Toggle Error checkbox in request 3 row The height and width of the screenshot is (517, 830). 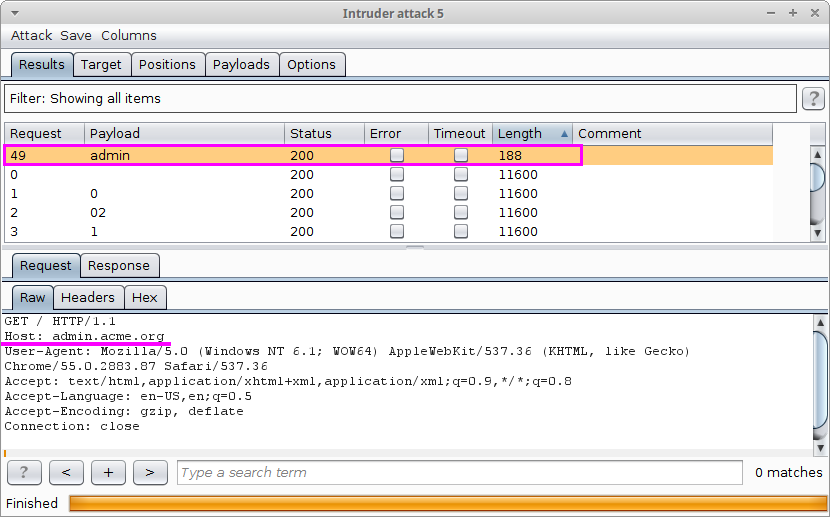point(396,231)
